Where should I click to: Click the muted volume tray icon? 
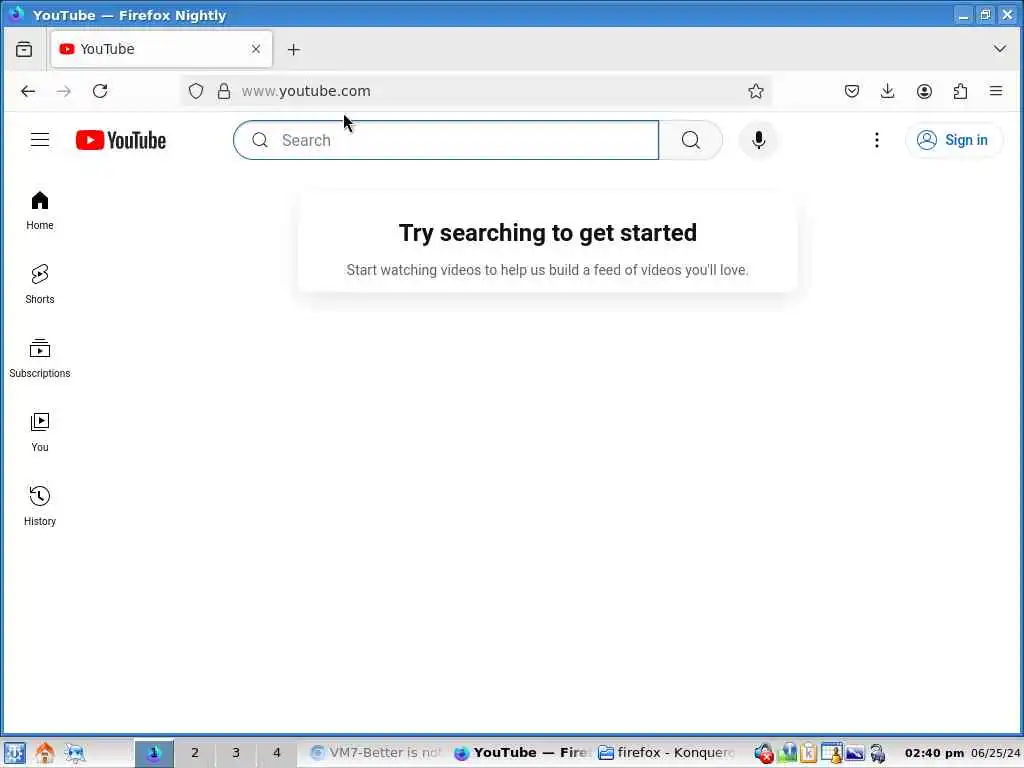coord(763,753)
